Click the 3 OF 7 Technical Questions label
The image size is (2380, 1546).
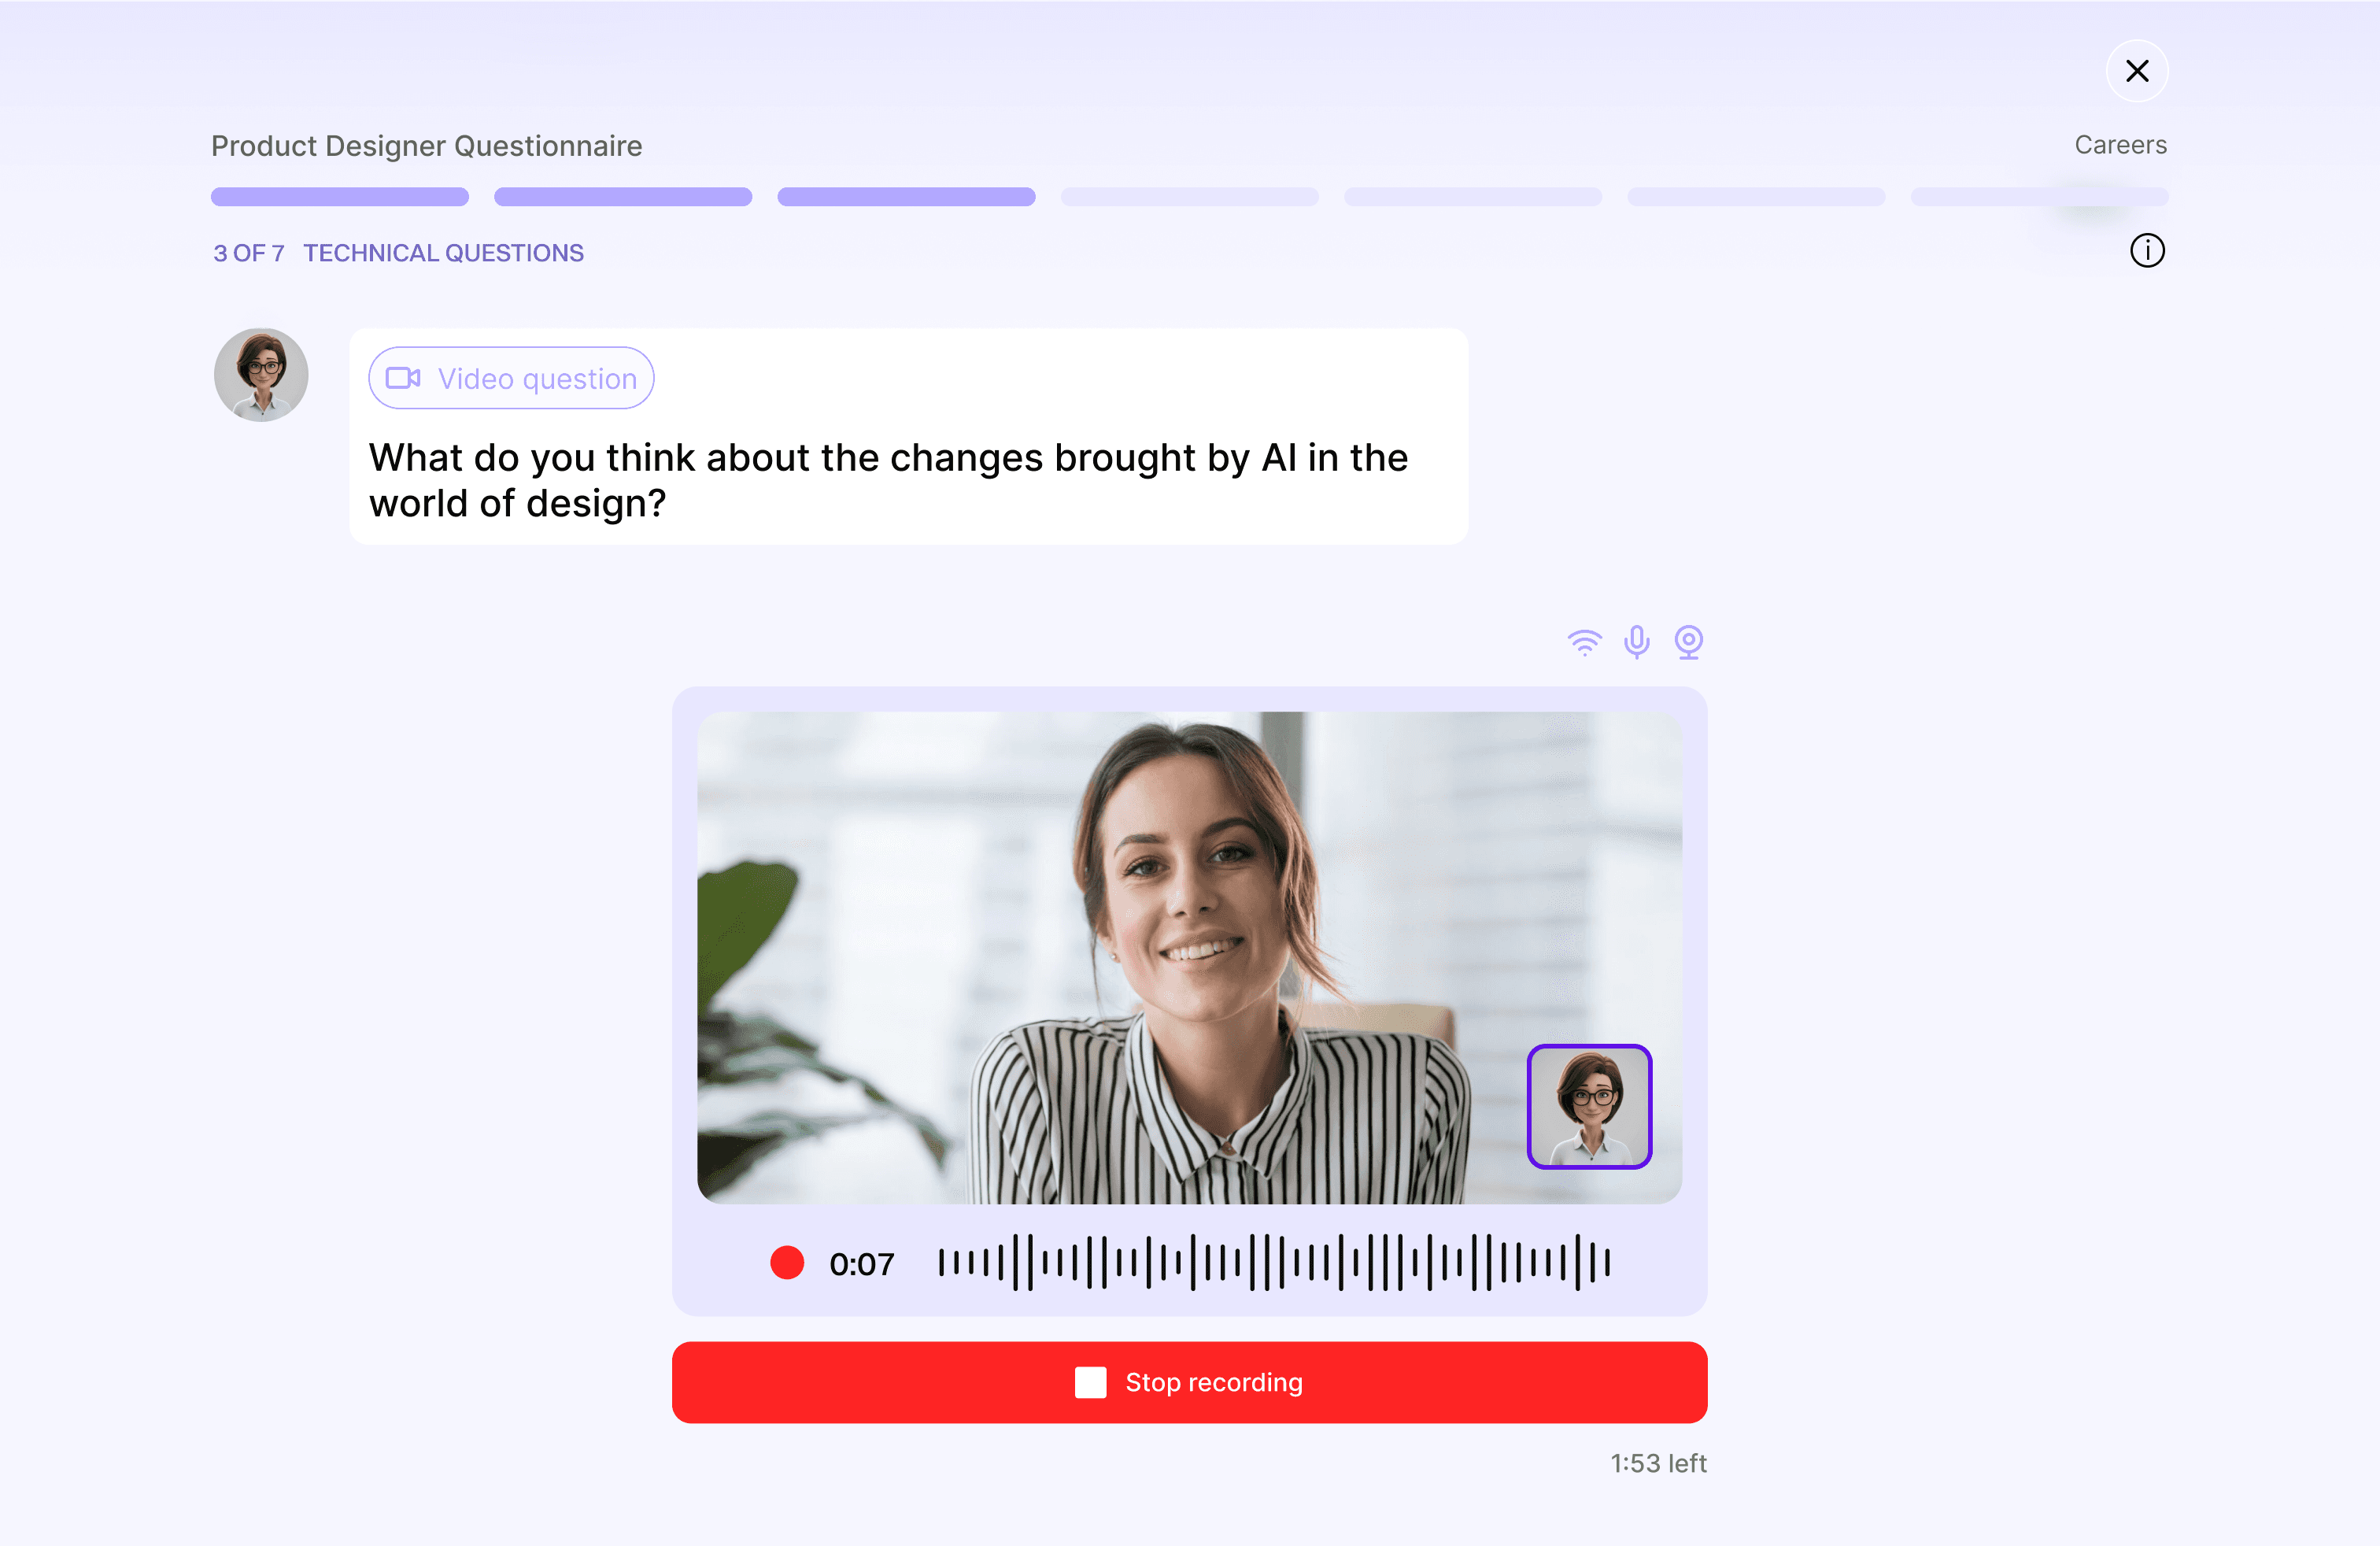pyautogui.click(x=398, y=253)
